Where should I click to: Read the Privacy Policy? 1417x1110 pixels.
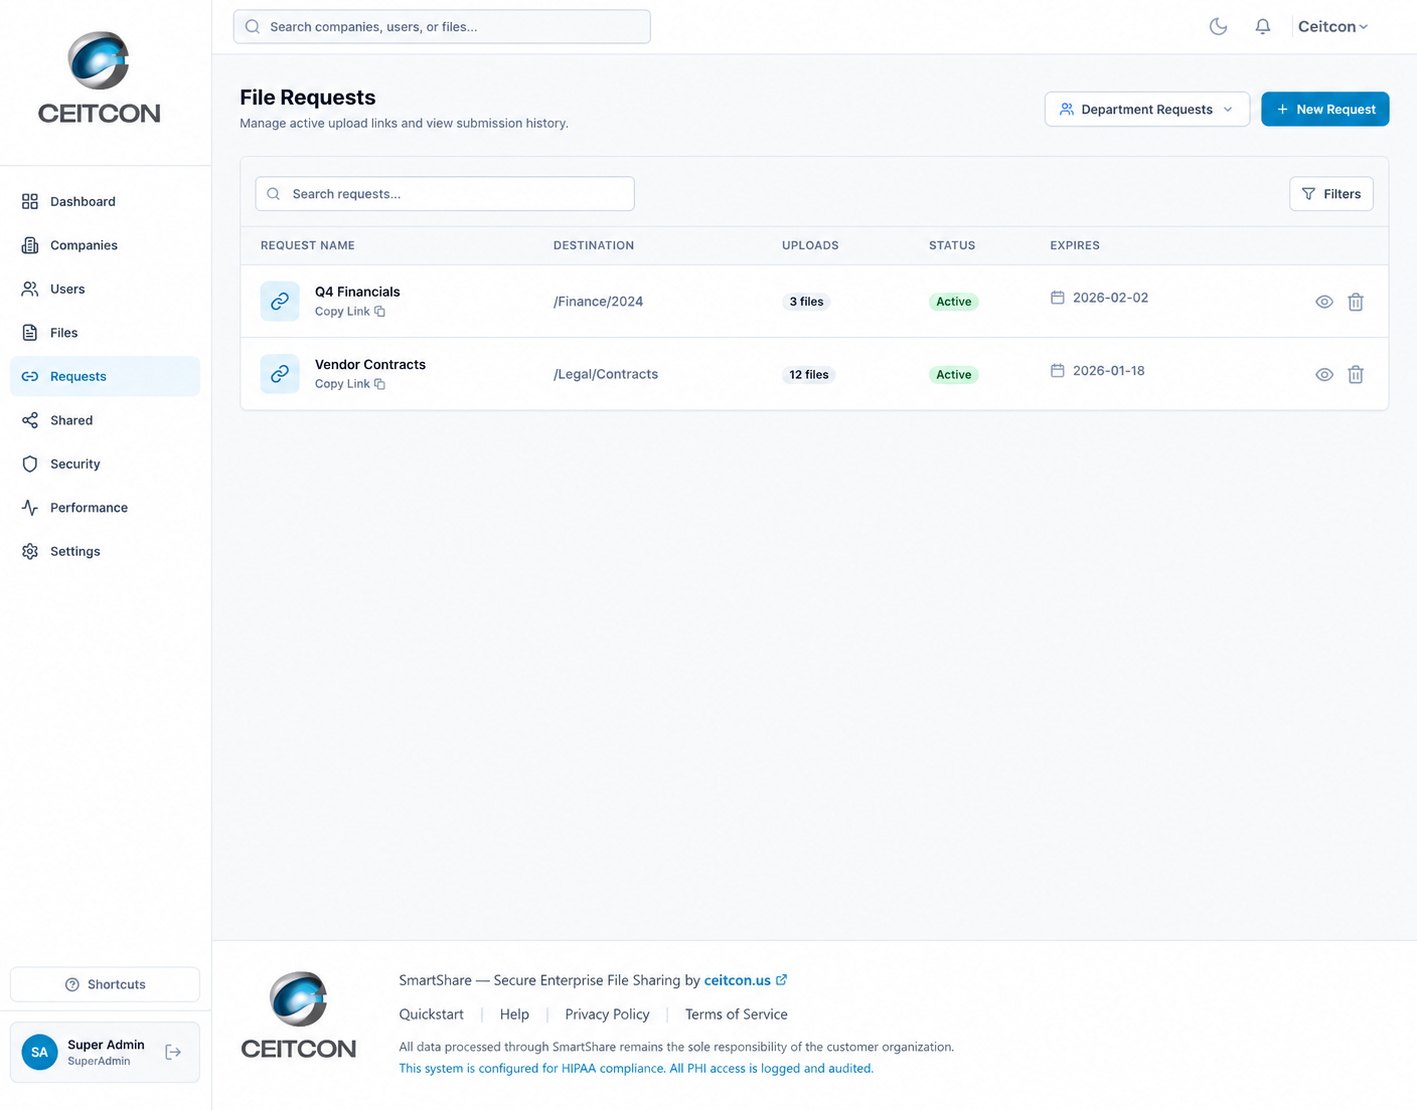click(607, 1014)
